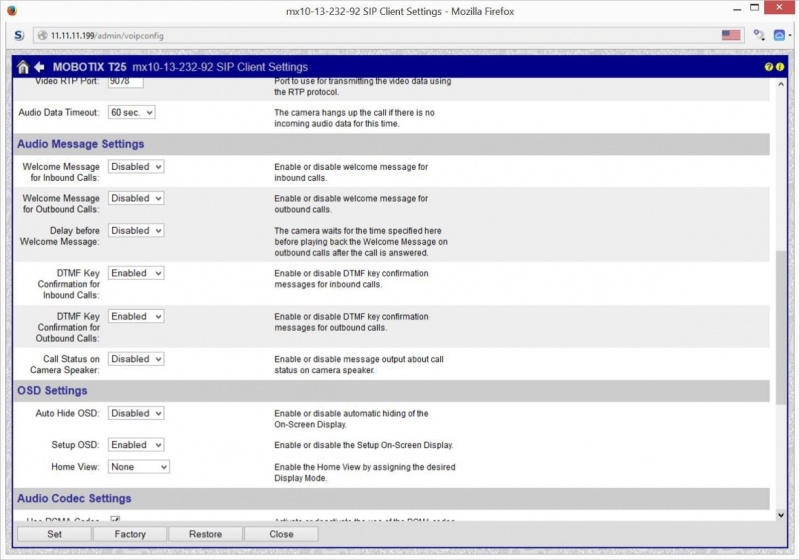Open the help question mark icon

point(768,67)
